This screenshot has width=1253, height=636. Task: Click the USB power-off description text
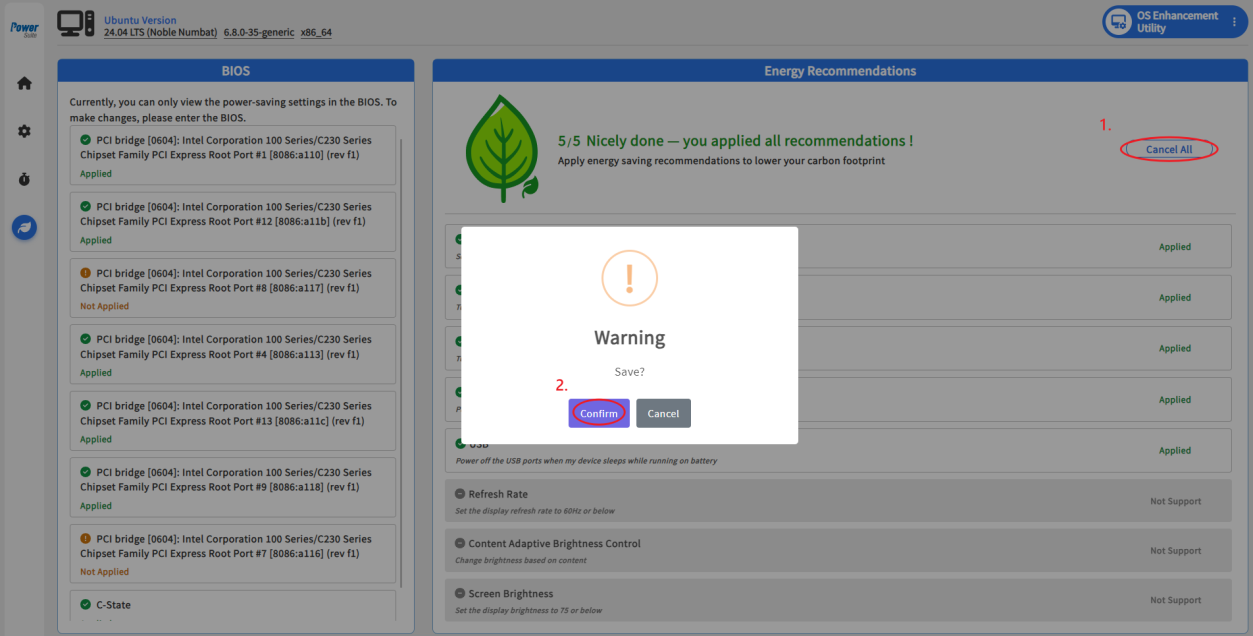(x=586, y=461)
